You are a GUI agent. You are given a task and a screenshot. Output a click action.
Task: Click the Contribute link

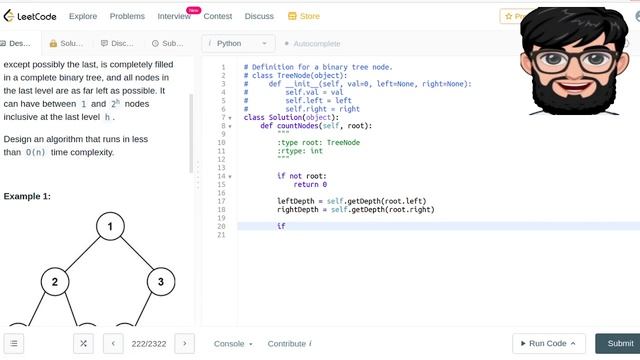(289, 344)
